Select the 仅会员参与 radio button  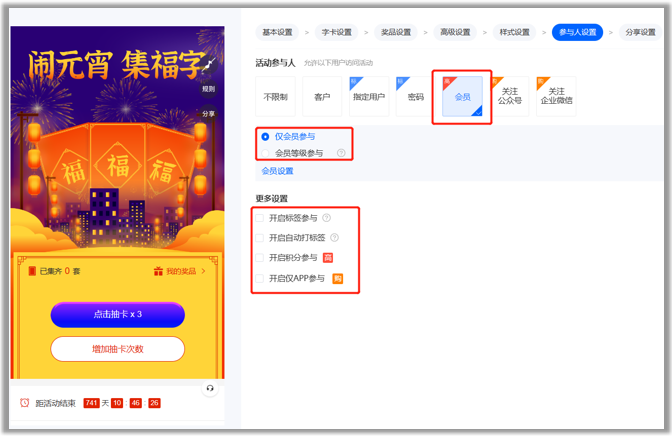coord(265,137)
